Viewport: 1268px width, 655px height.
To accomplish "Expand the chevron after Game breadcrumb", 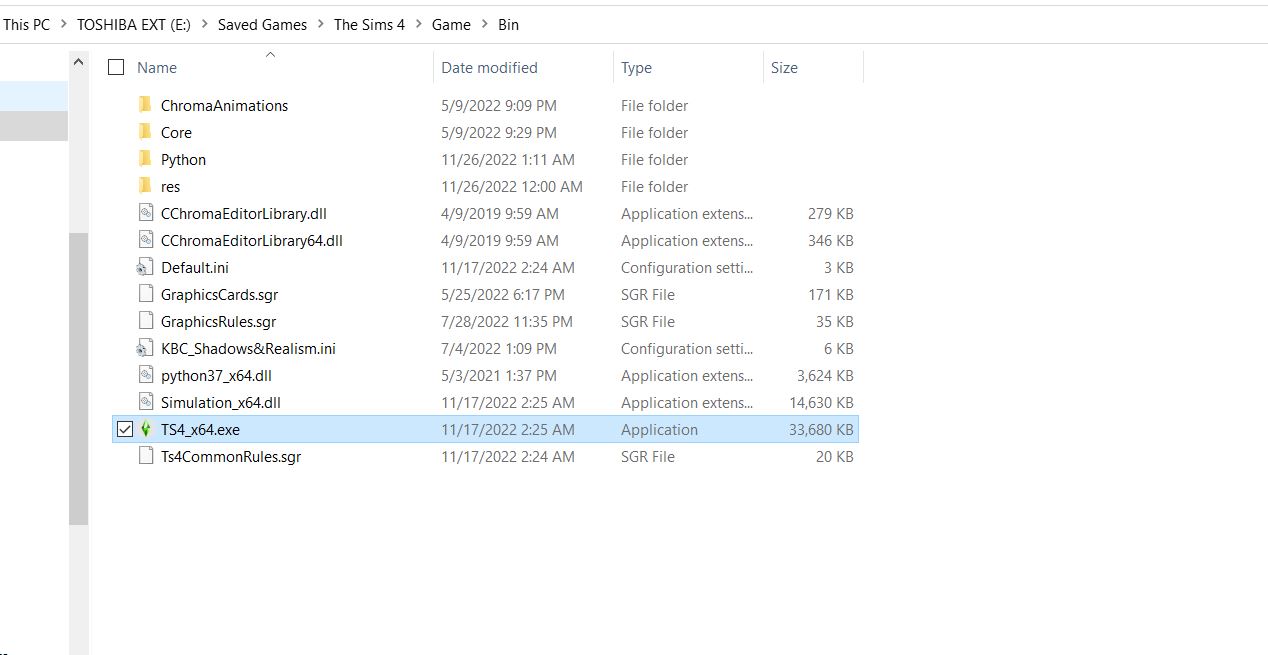I will [x=485, y=24].
